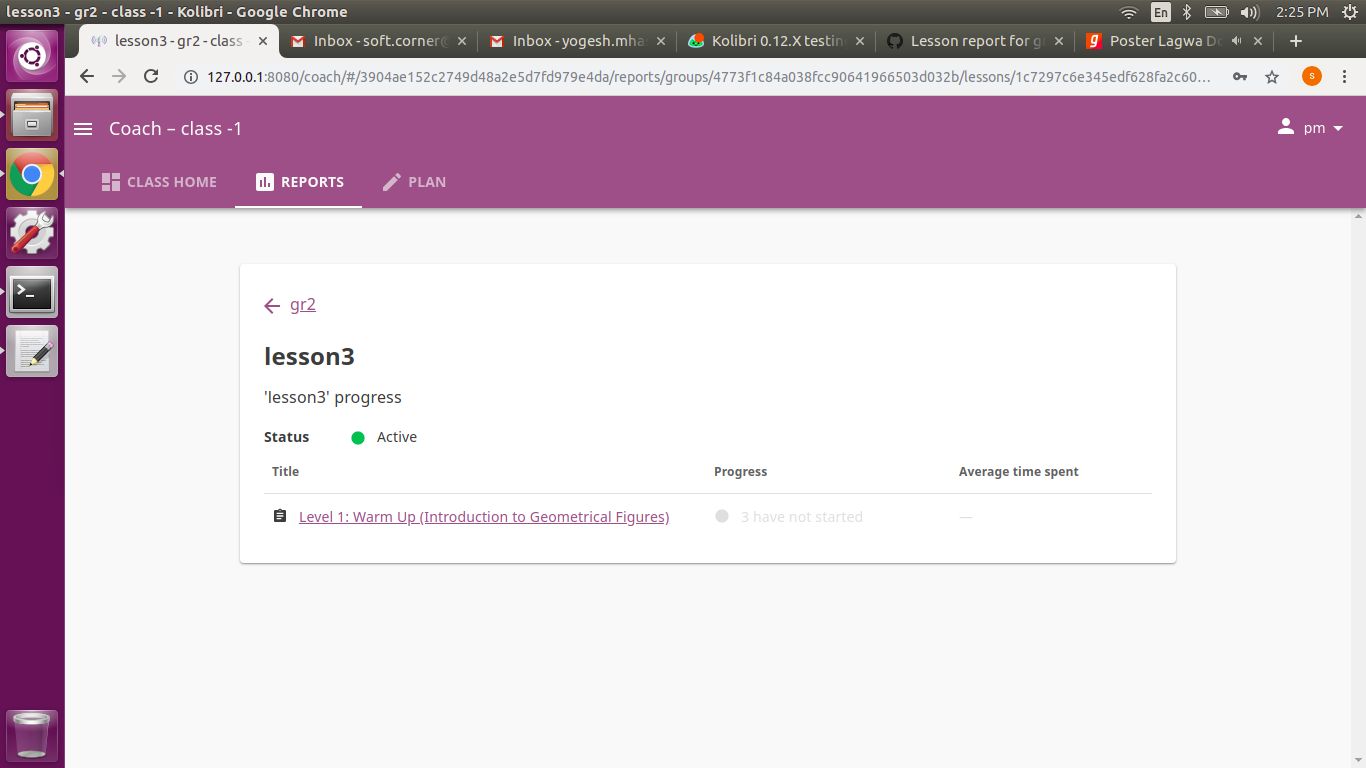Open the gr2 group link
Image resolution: width=1366 pixels, height=768 pixels.
tap(303, 304)
